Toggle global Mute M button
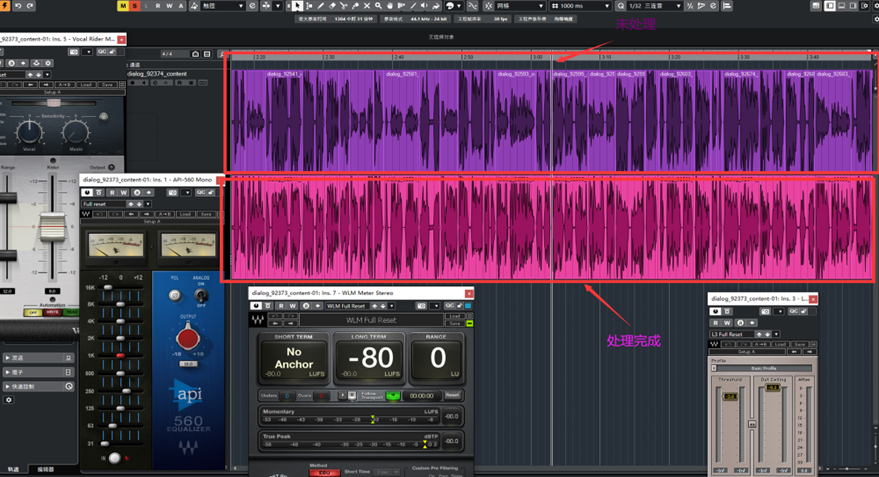879x477 pixels. (x=123, y=6)
